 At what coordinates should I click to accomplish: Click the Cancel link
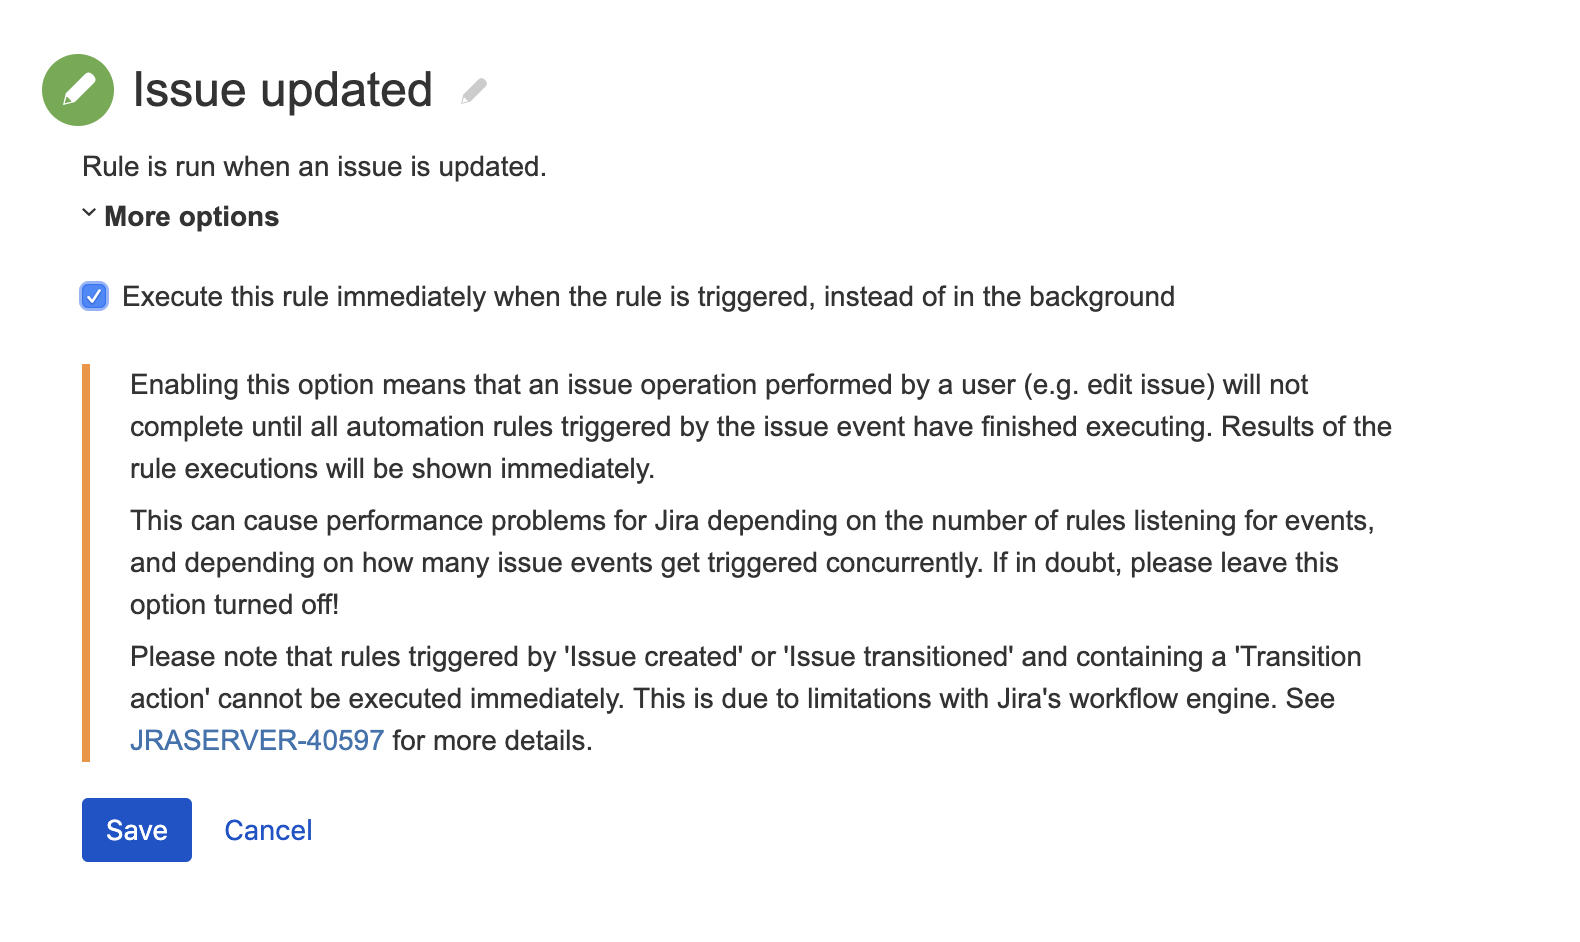click(x=268, y=830)
